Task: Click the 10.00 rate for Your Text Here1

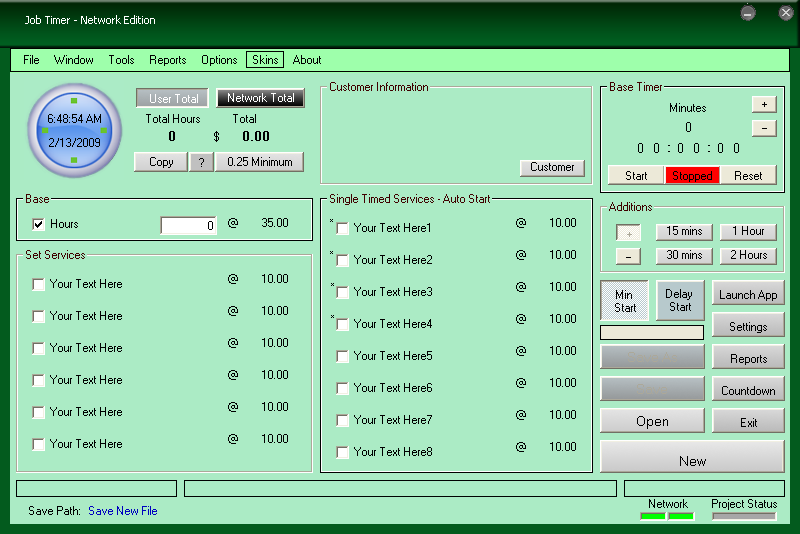Action: point(562,223)
